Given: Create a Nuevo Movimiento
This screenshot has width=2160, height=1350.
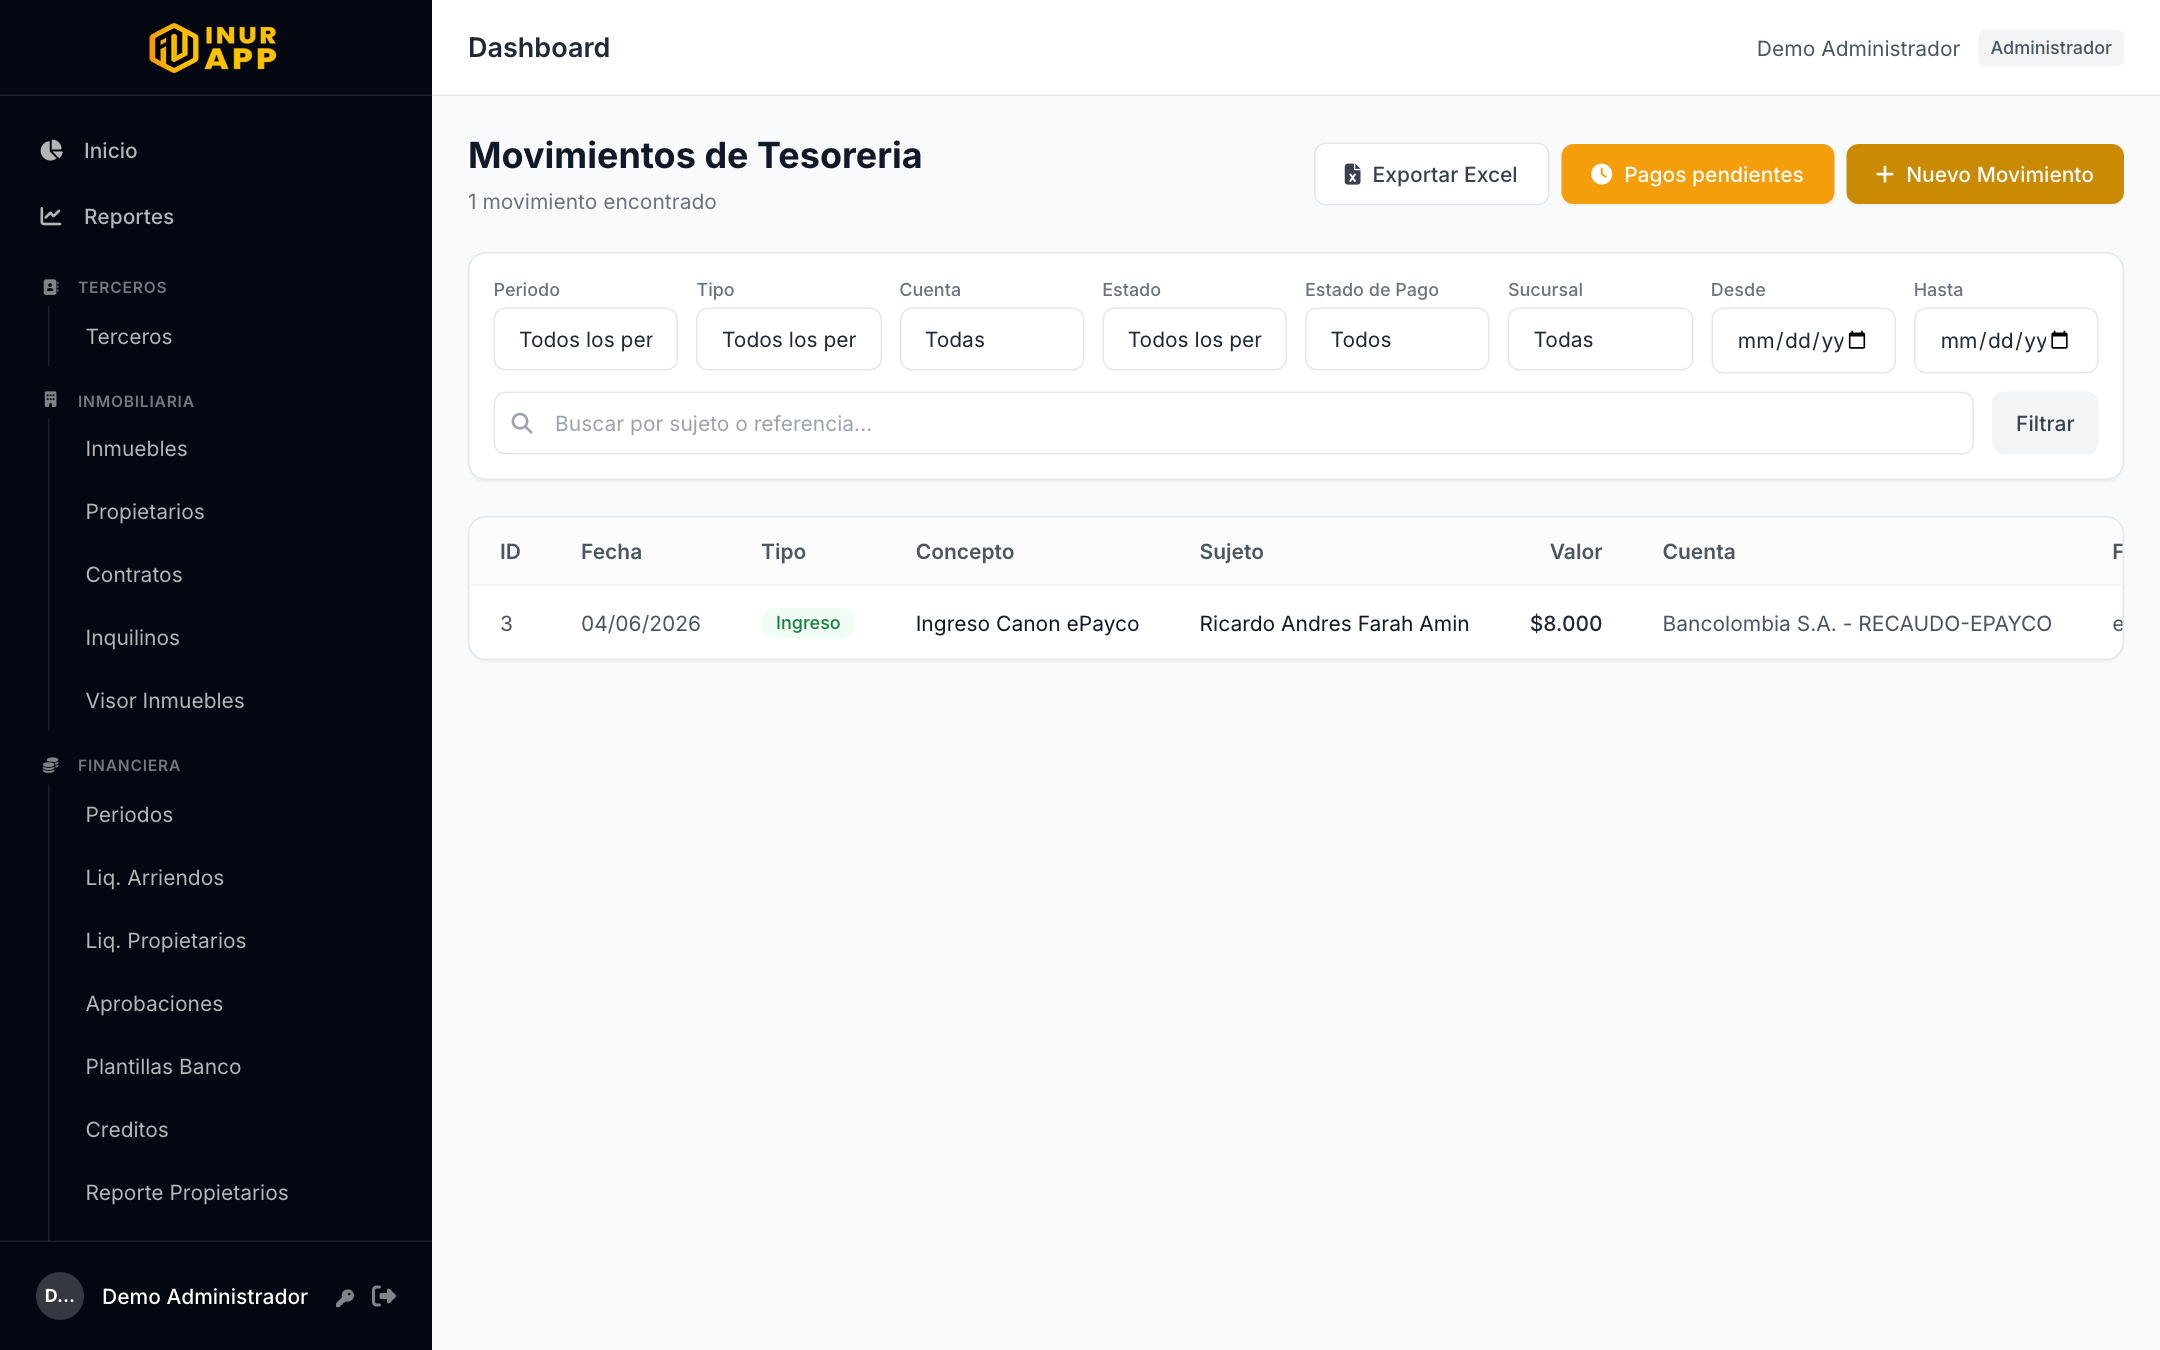Looking at the screenshot, I should pyautogui.click(x=1984, y=174).
